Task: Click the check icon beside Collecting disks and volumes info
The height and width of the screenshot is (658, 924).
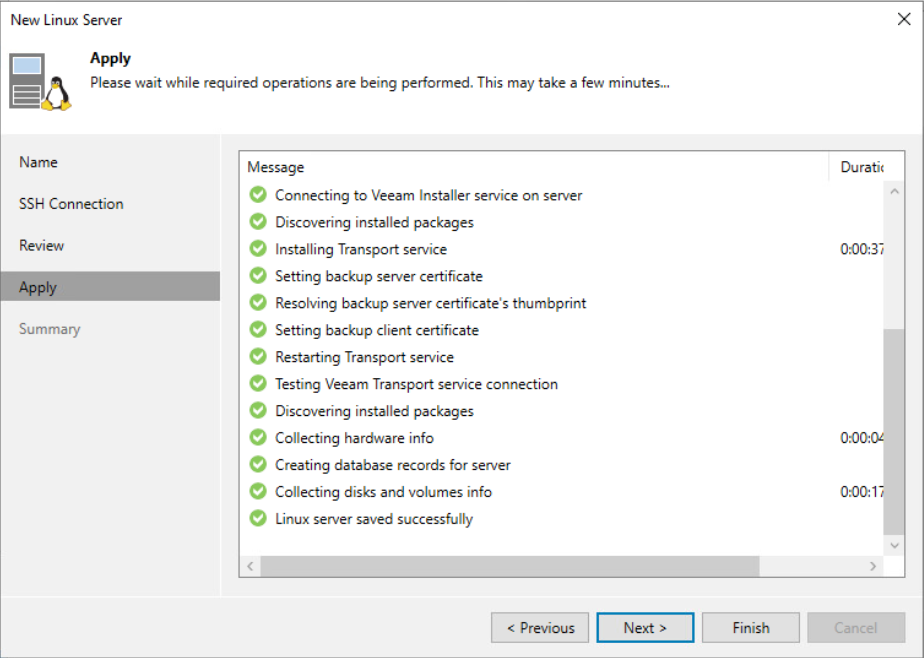Action: click(258, 492)
